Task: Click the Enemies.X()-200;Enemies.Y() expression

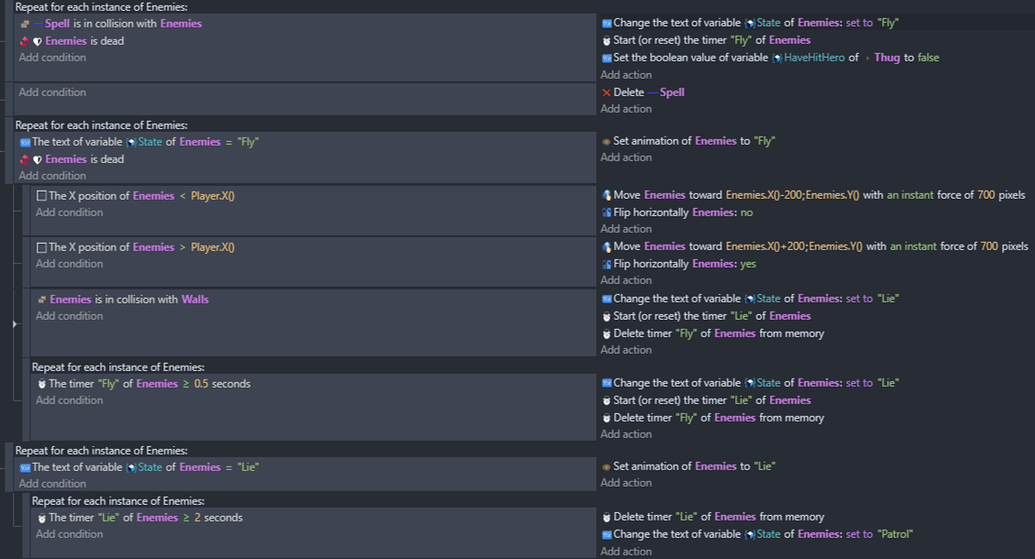Action: point(792,195)
